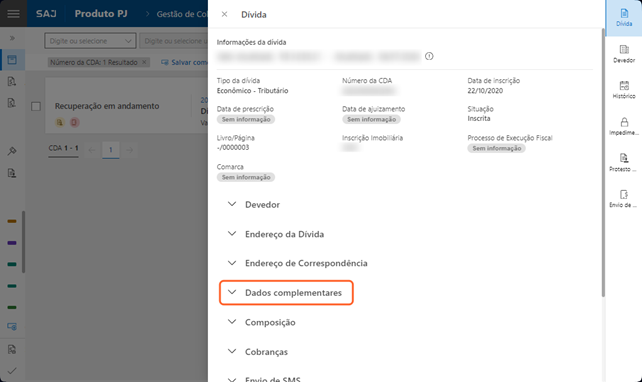
Task: Click the checkmark icon at sidebar bottom
Action: tap(12, 371)
